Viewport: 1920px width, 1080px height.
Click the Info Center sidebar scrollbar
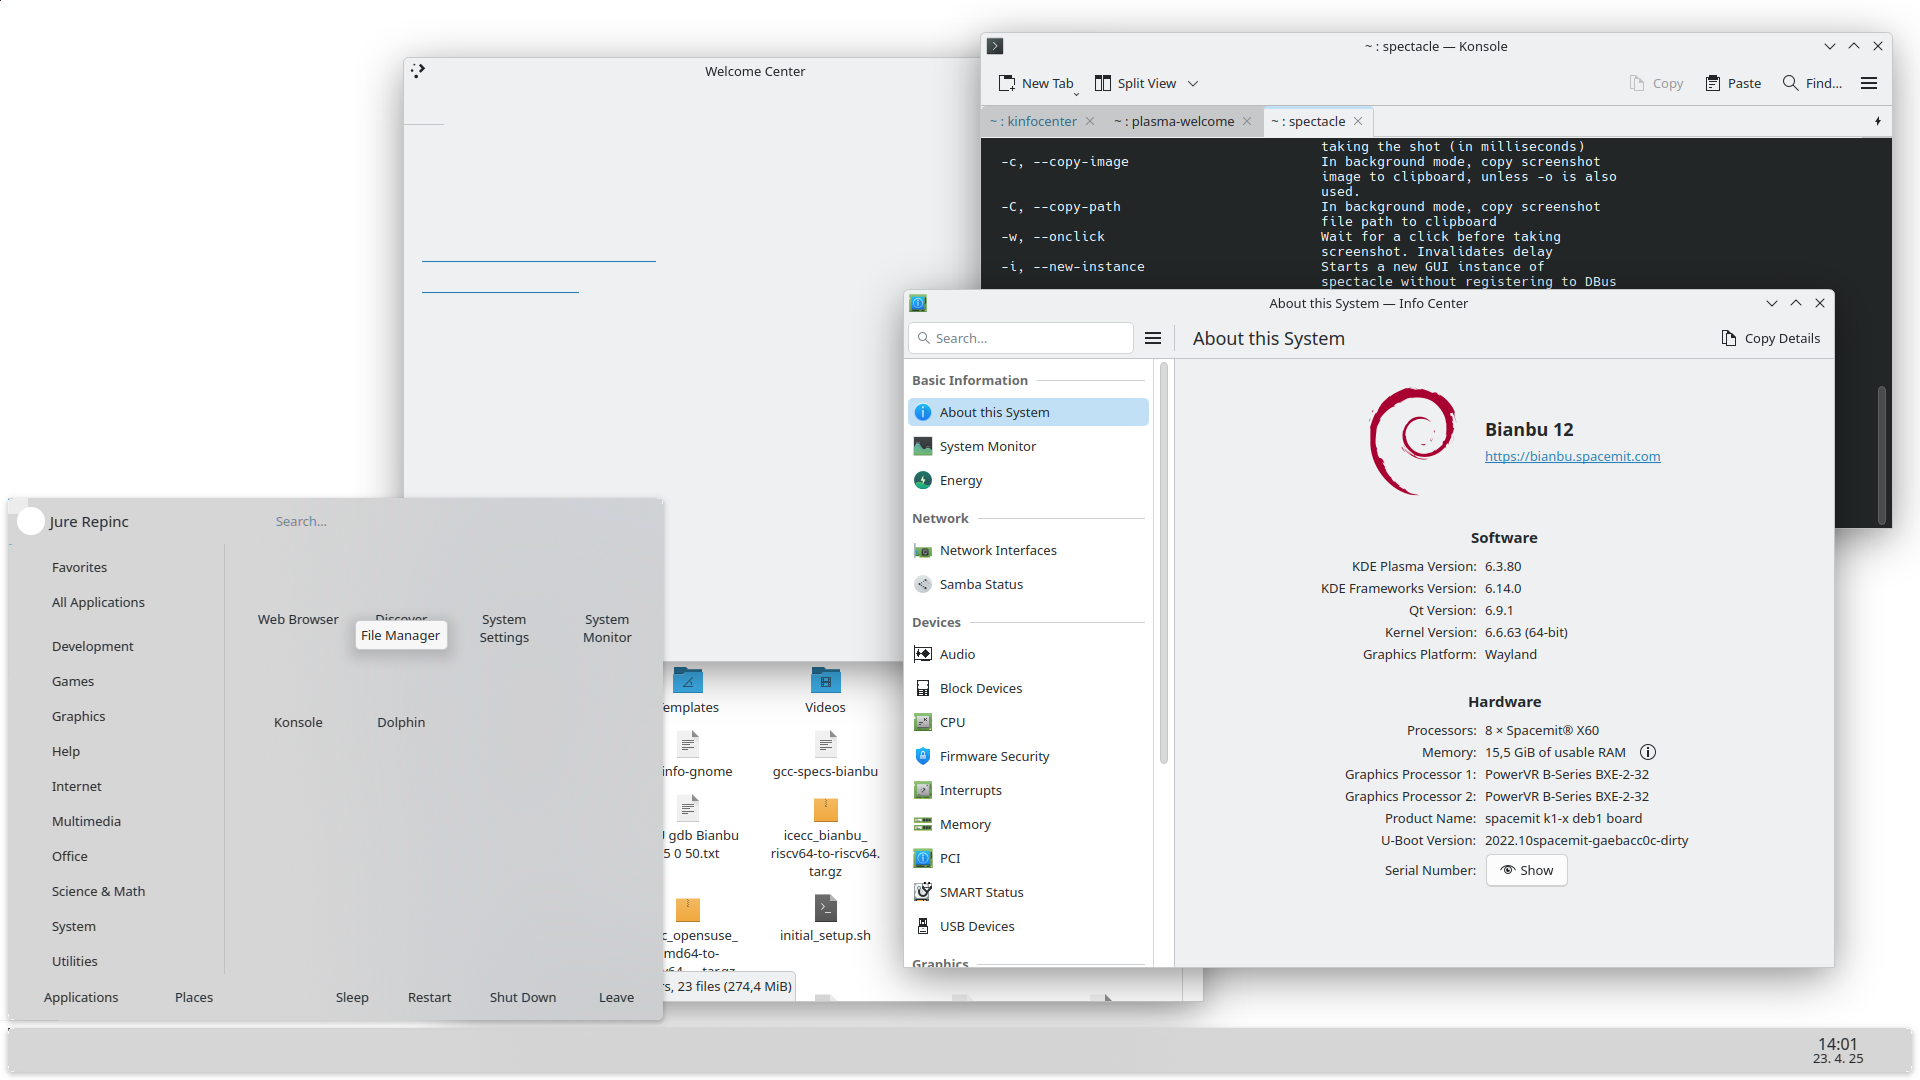[1163, 563]
